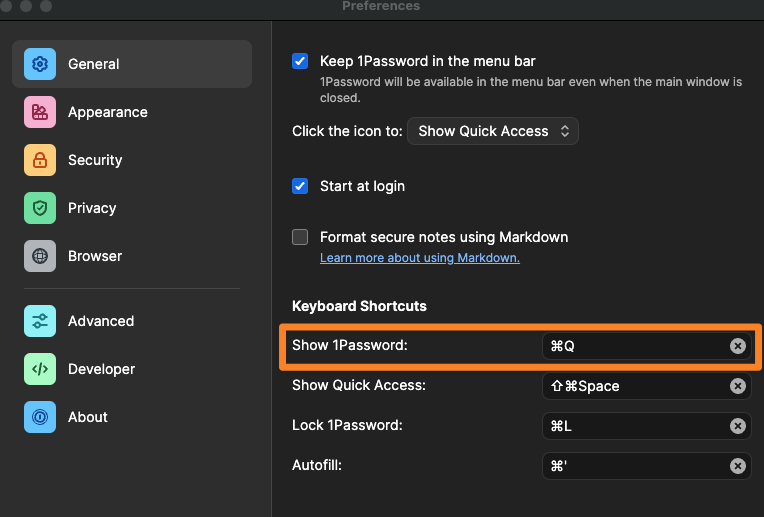764x517 pixels.
Task: Enable Format secure notes using Markdown
Action: 300,237
